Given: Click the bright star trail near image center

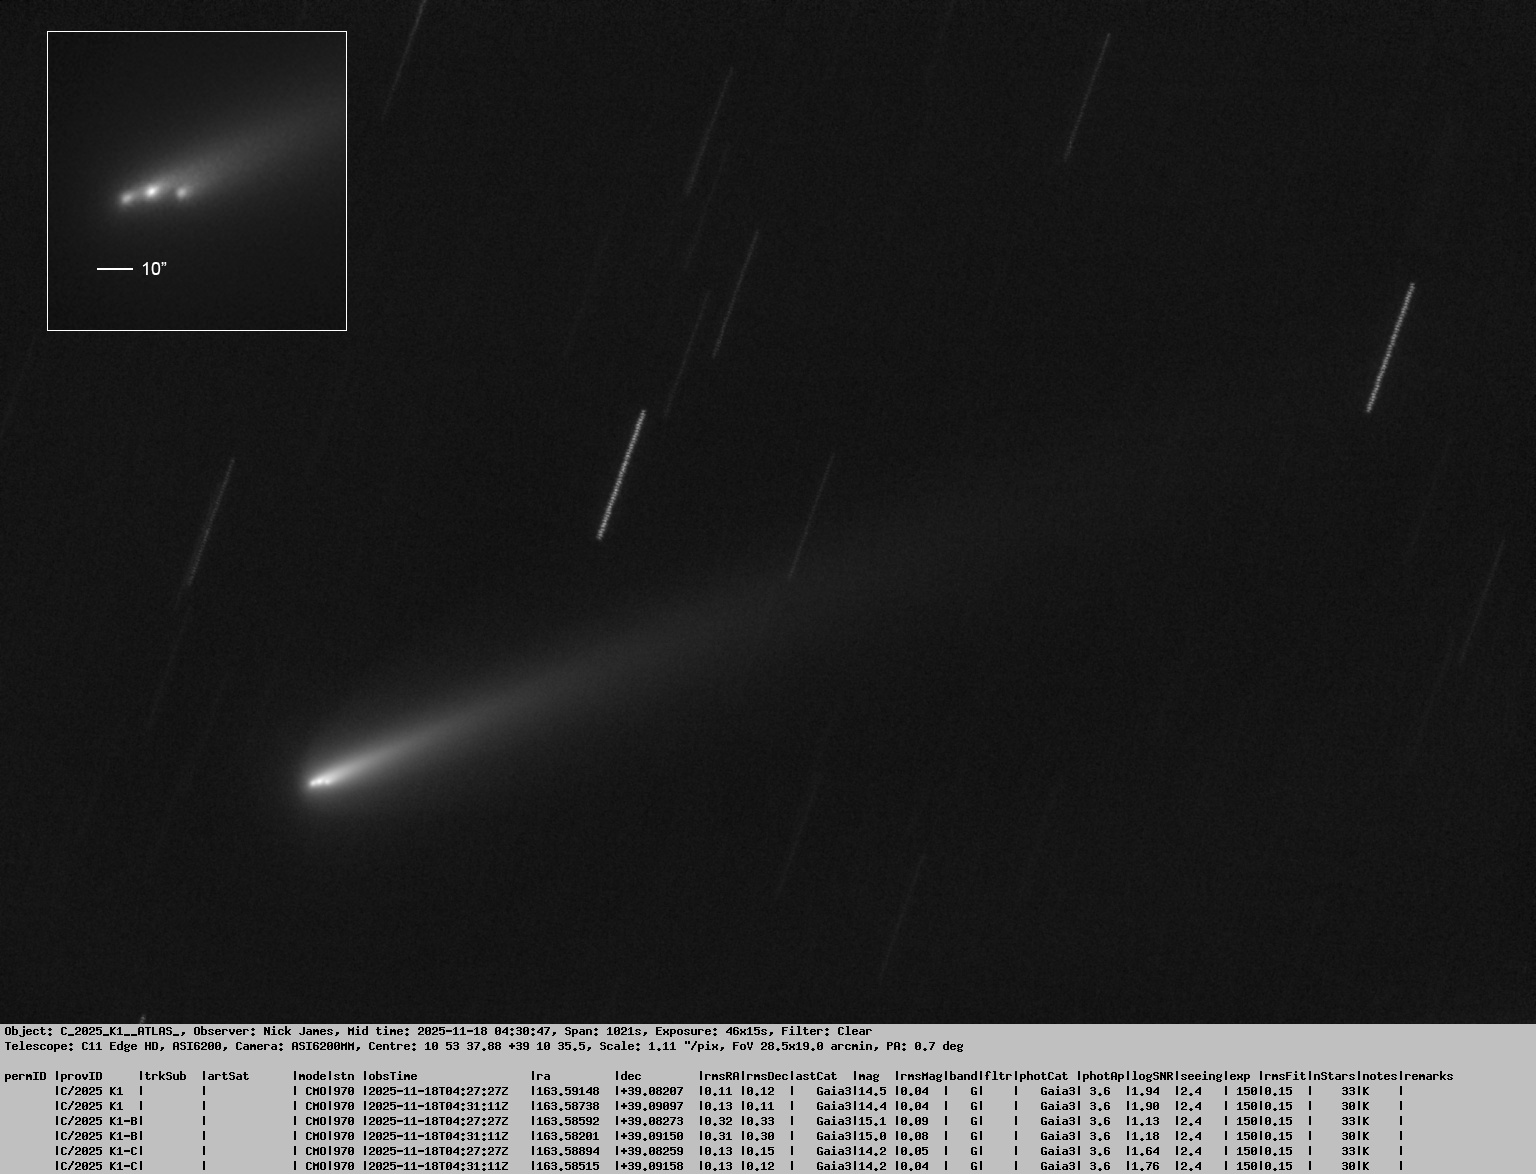Looking at the screenshot, I should (621, 475).
